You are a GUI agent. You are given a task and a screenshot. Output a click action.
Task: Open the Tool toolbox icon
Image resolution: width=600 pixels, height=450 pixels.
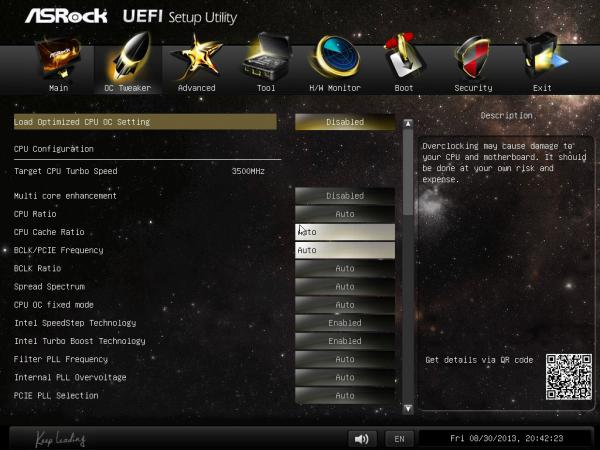pyautogui.click(x=266, y=57)
